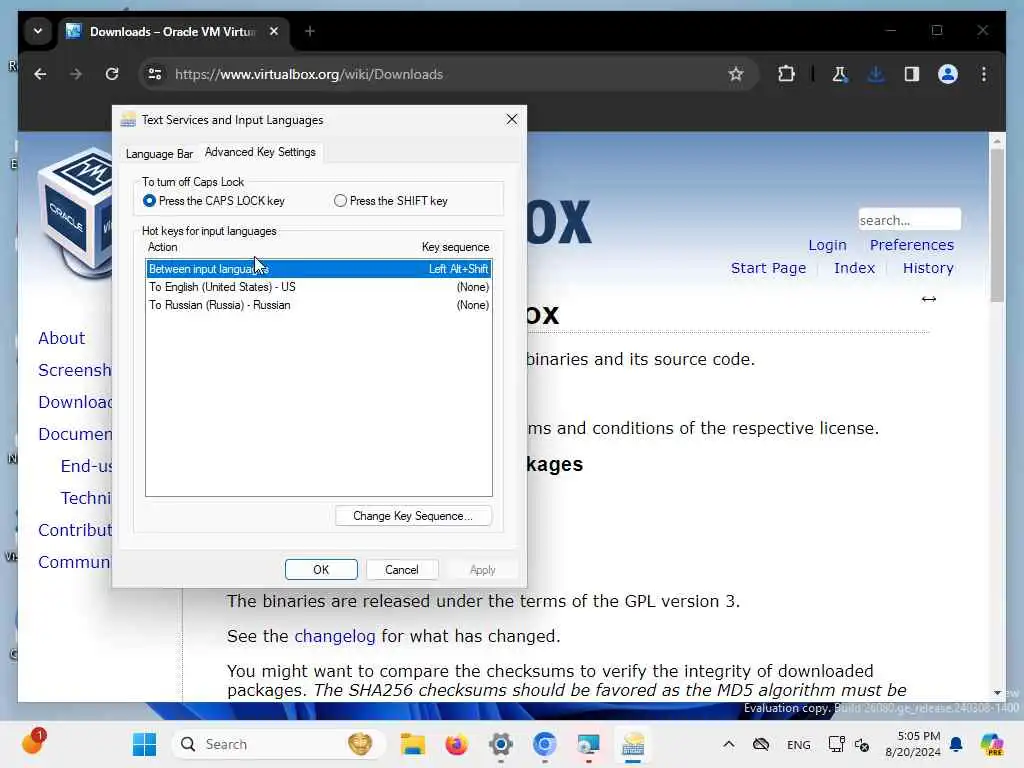
Task: Open the clock showing 5:05 PM
Action: 912,744
